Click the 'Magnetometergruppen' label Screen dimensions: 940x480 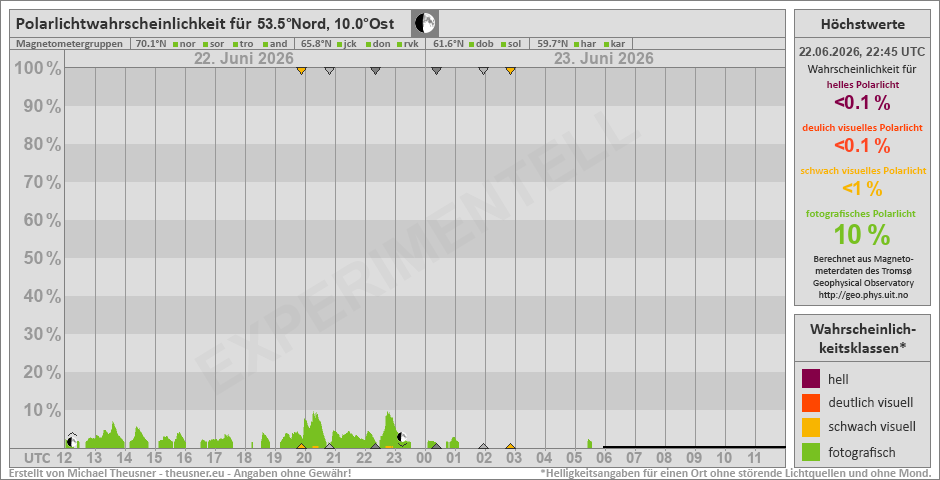(70, 44)
